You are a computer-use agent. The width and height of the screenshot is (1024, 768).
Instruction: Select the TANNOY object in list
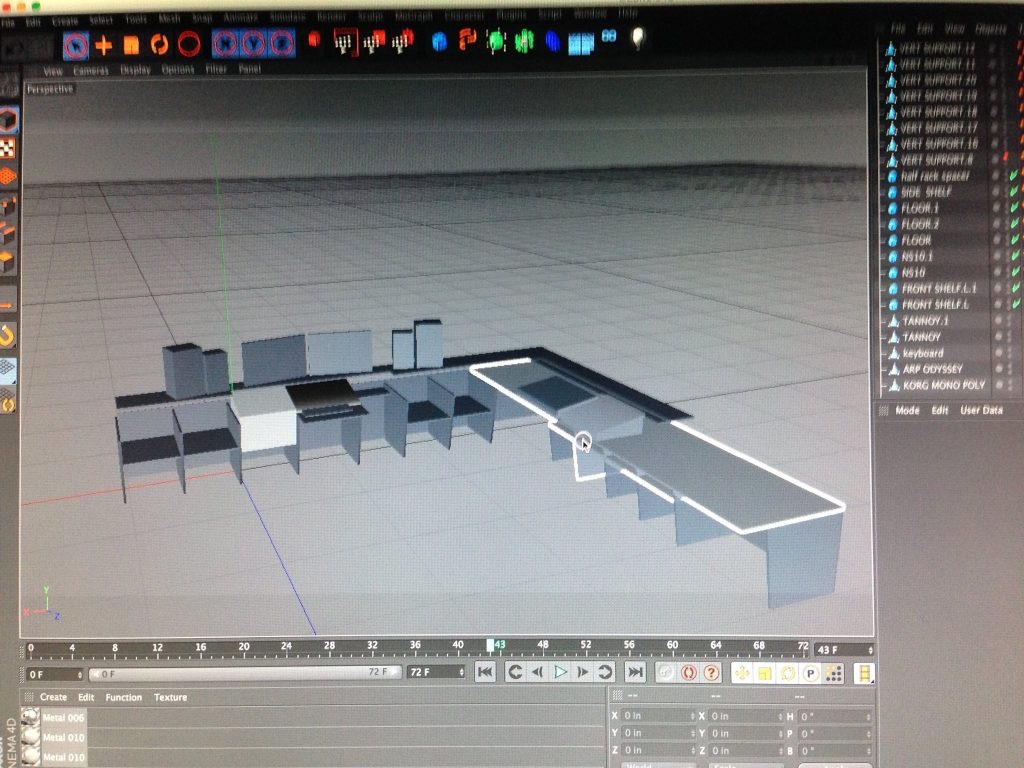(922, 337)
